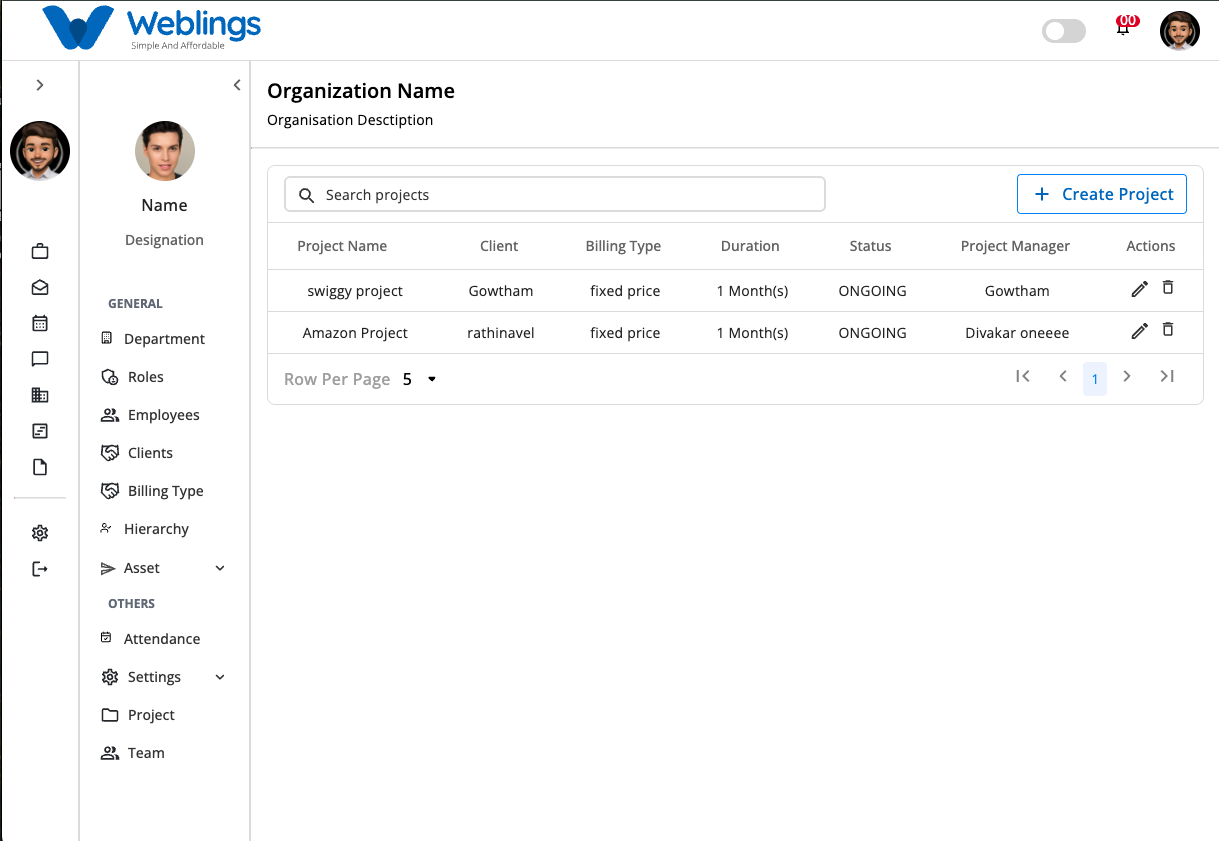This screenshot has height=841, width=1219.
Task: Click the Weblings logo
Action: point(152,28)
